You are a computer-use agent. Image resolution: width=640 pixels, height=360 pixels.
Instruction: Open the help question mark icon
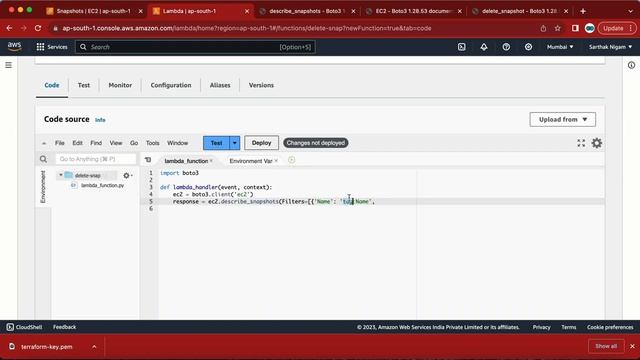[506, 47]
